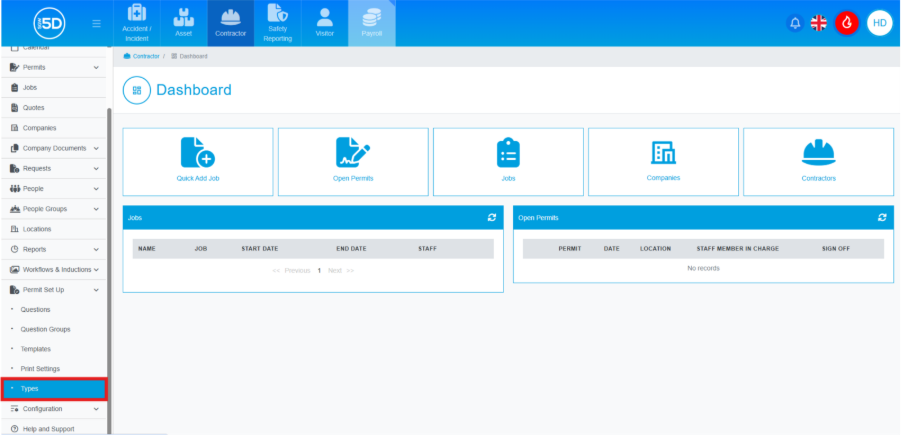Open the HD user profile avatar
The height and width of the screenshot is (435, 903).
pos(879,23)
